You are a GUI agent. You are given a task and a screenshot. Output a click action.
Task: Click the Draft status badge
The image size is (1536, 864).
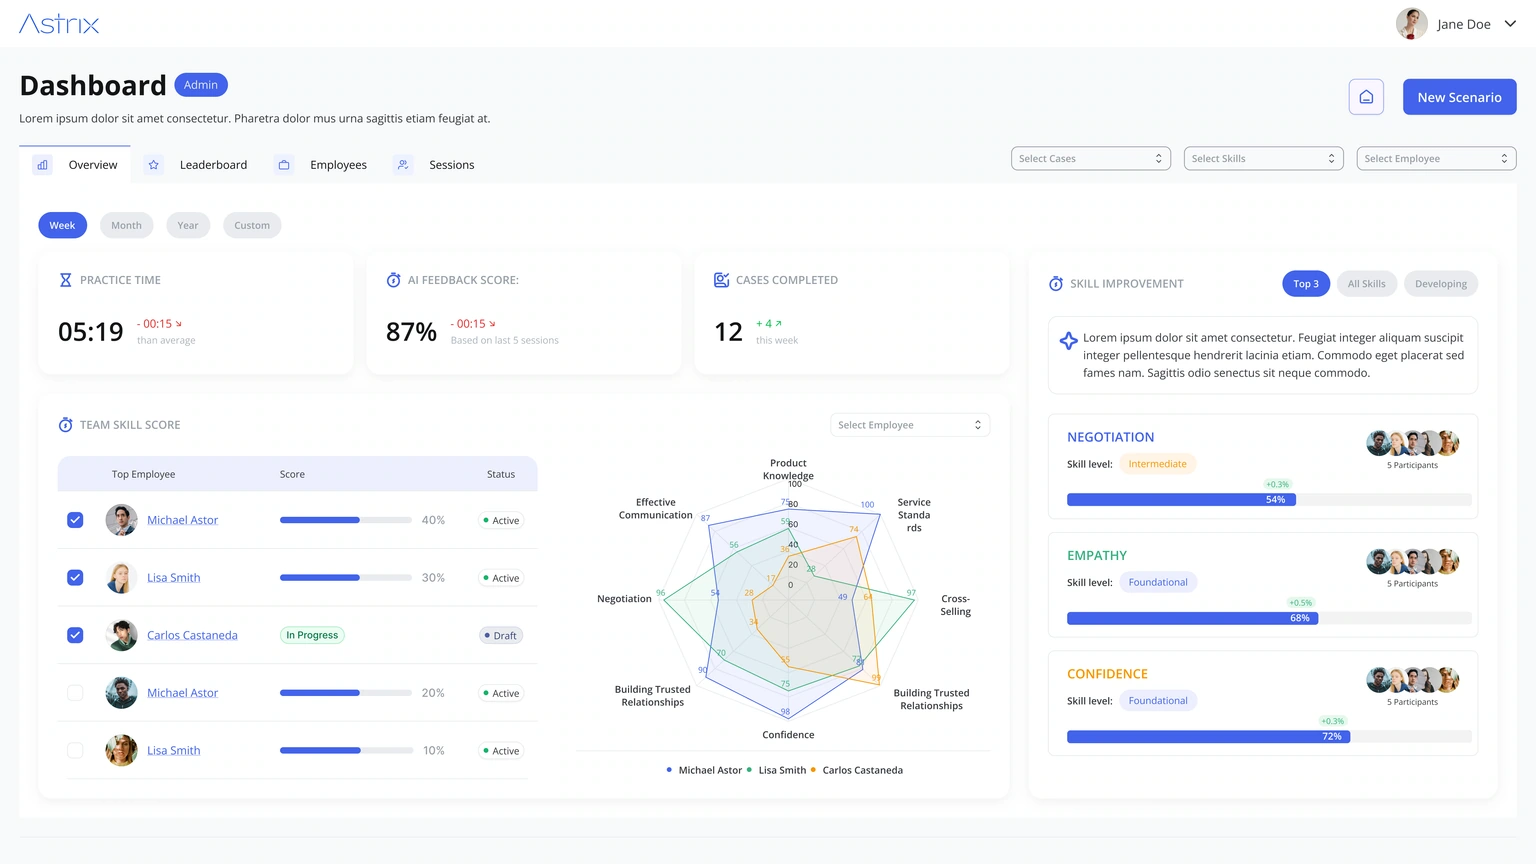click(x=501, y=635)
